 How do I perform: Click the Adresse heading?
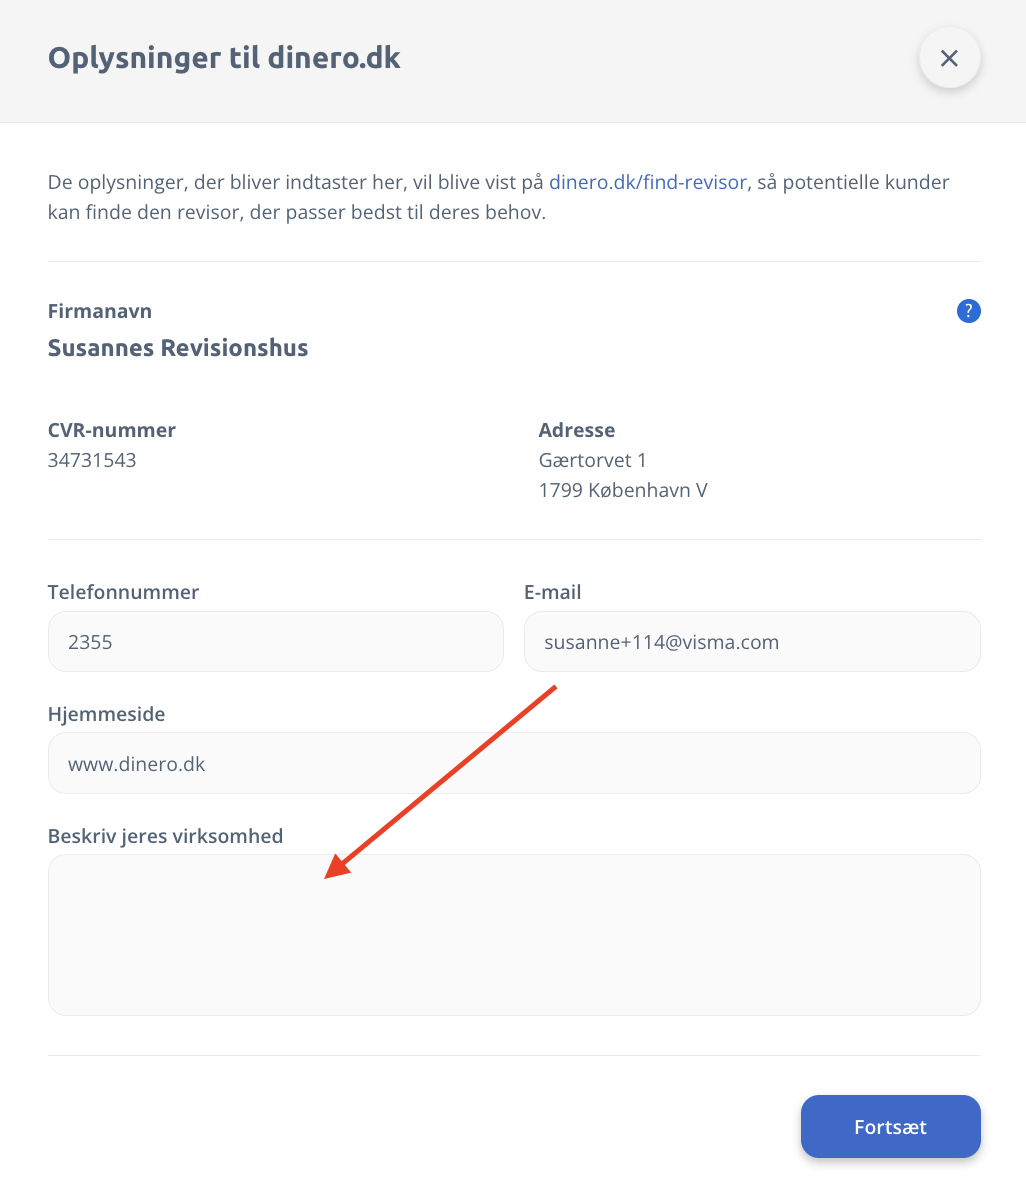pyautogui.click(x=576, y=430)
